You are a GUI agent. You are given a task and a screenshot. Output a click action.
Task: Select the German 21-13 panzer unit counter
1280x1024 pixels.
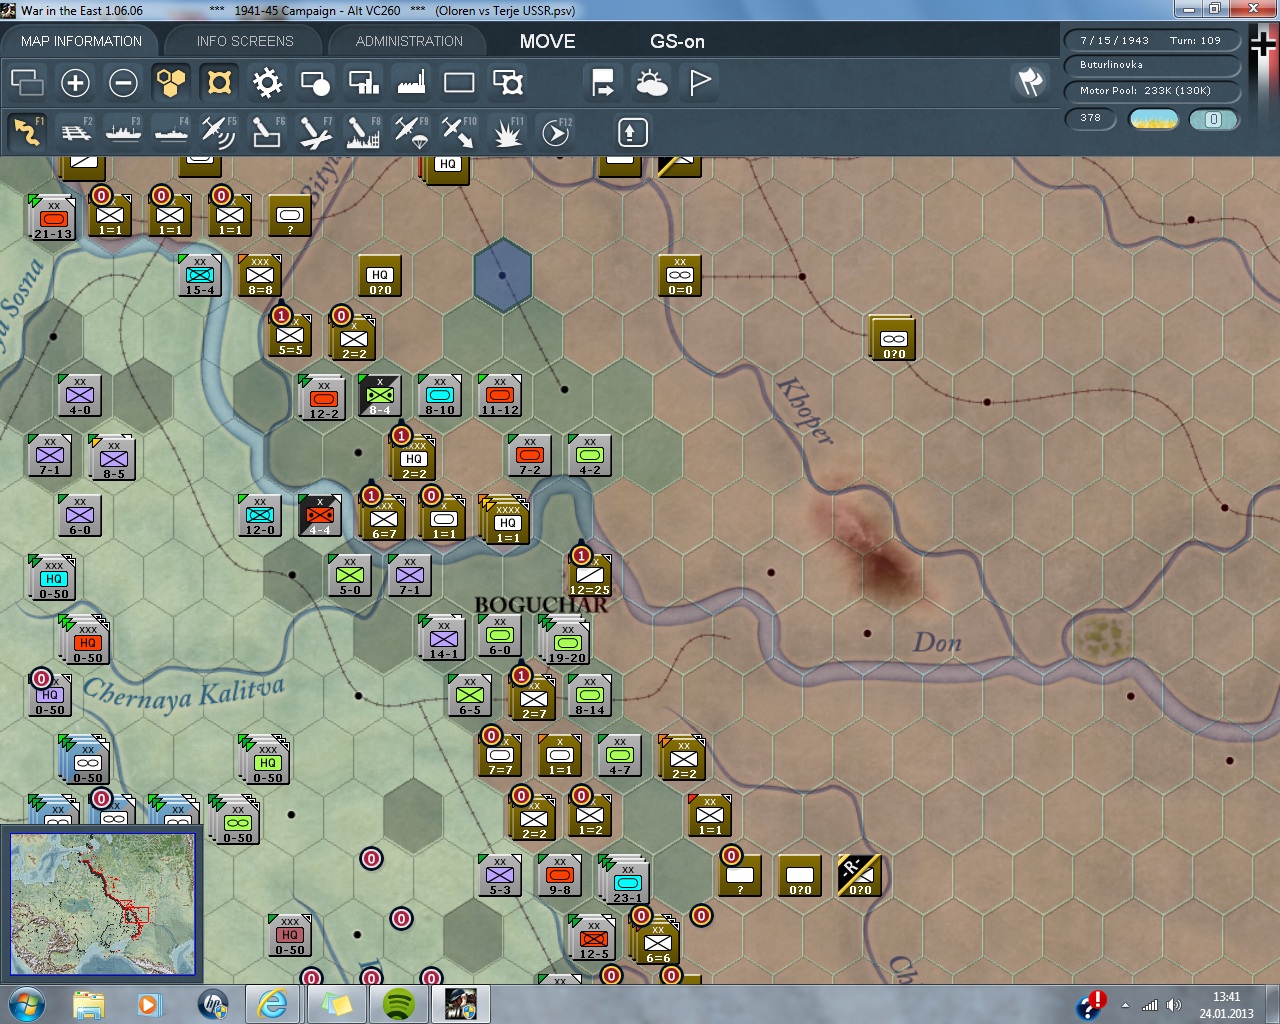click(x=52, y=219)
